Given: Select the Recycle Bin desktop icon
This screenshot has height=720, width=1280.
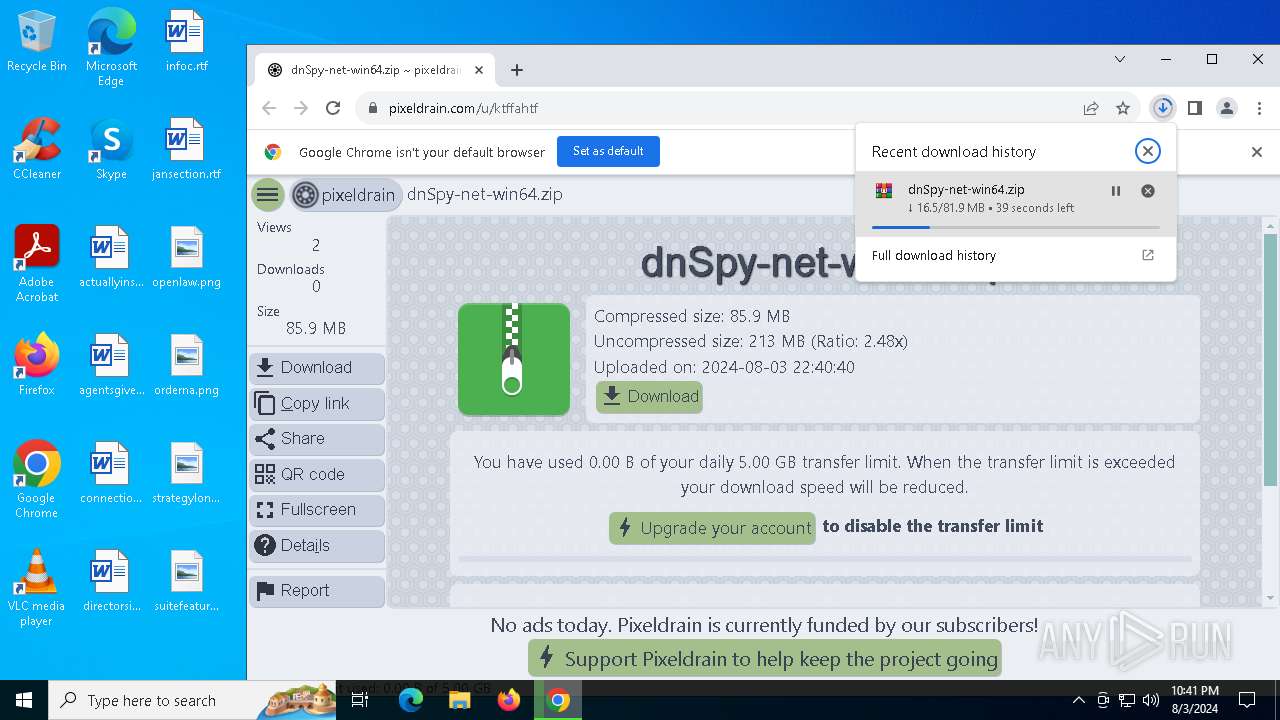Looking at the screenshot, I should tap(37, 42).
